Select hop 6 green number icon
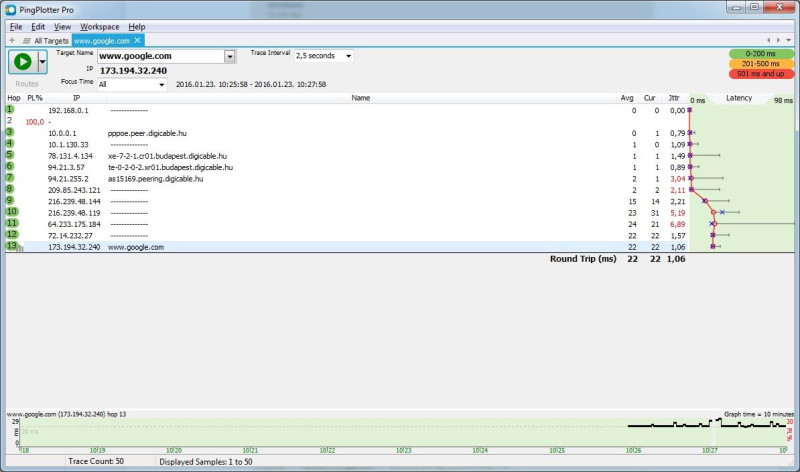Screen dimensions: 800x472 coord(10,166)
